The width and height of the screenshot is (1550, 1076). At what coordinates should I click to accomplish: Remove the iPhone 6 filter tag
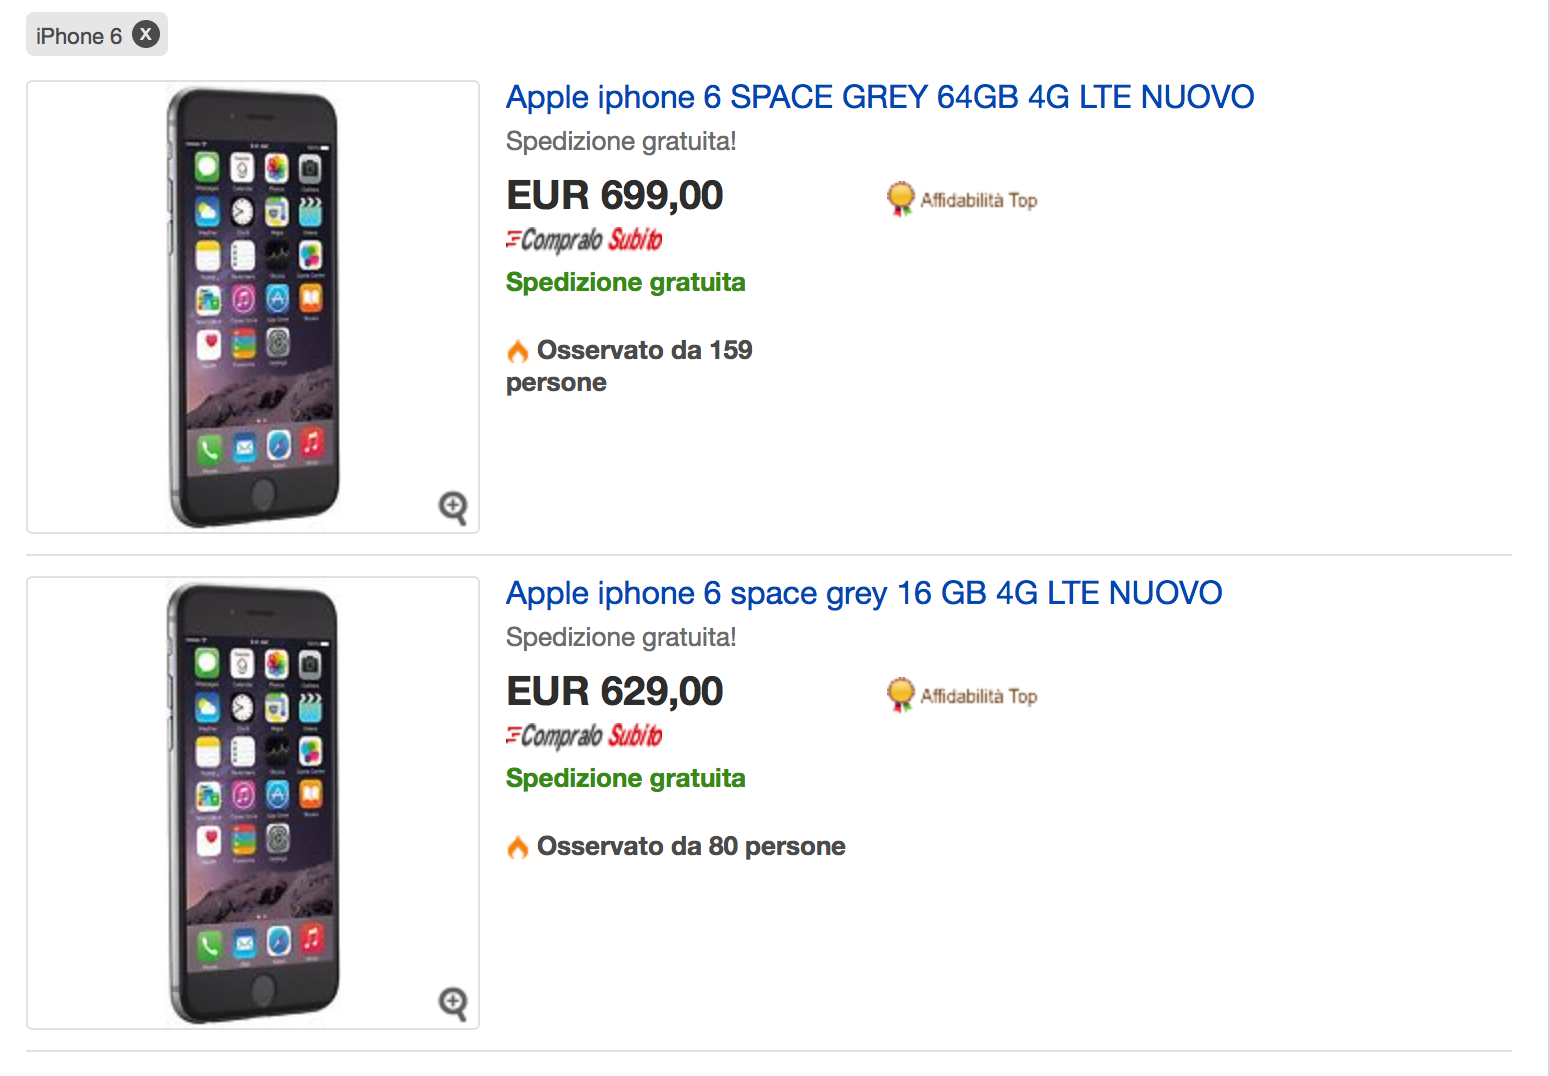point(146,35)
